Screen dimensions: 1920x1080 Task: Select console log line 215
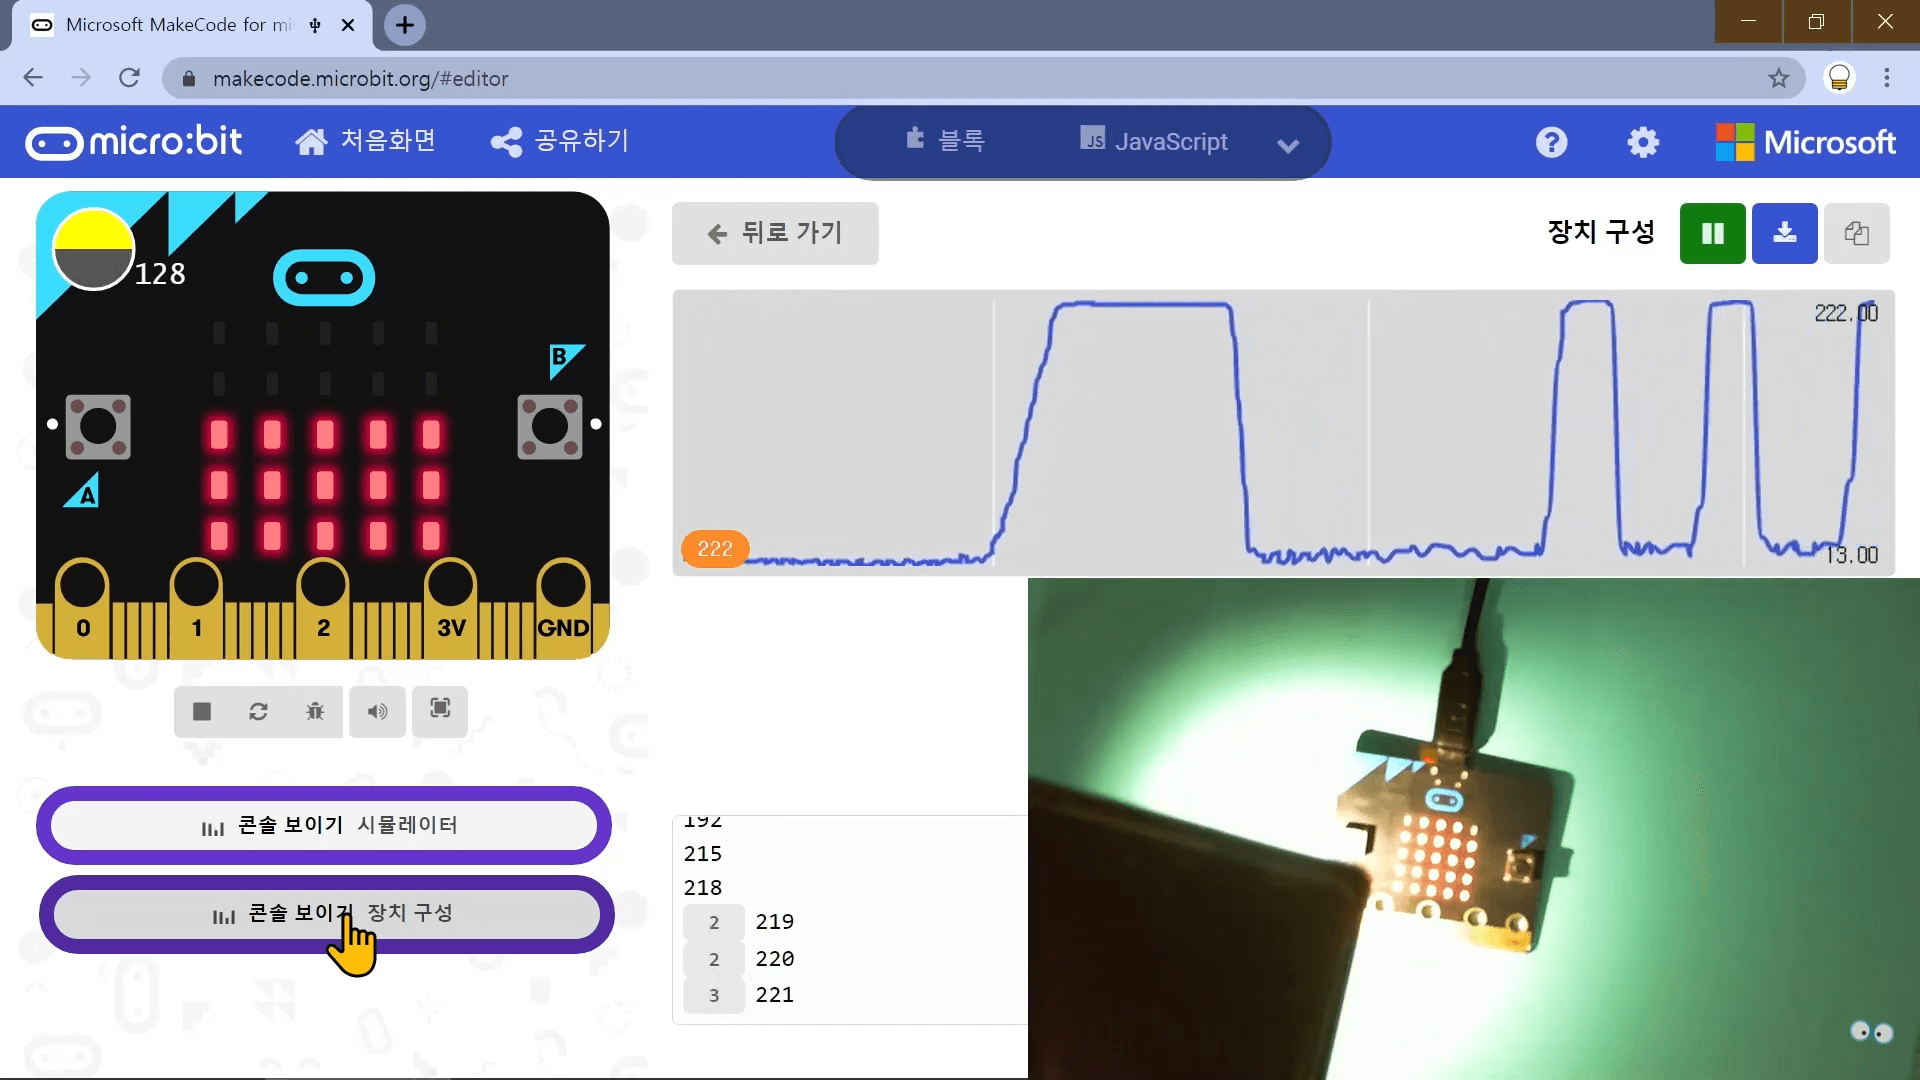703,854
